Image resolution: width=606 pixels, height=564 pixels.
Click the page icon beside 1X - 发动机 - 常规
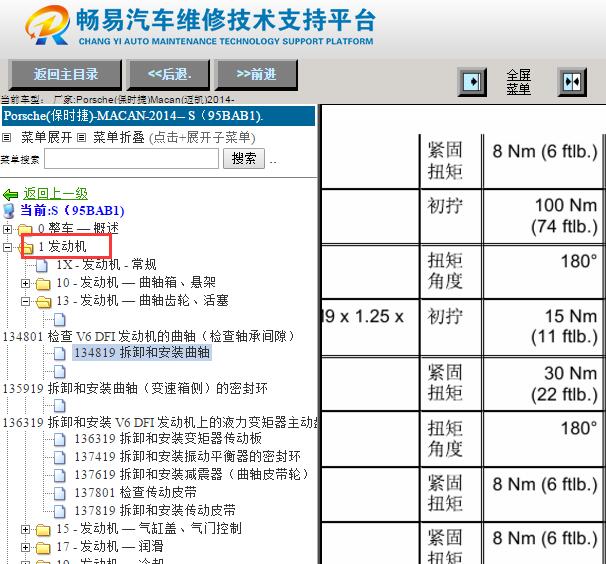[42, 265]
